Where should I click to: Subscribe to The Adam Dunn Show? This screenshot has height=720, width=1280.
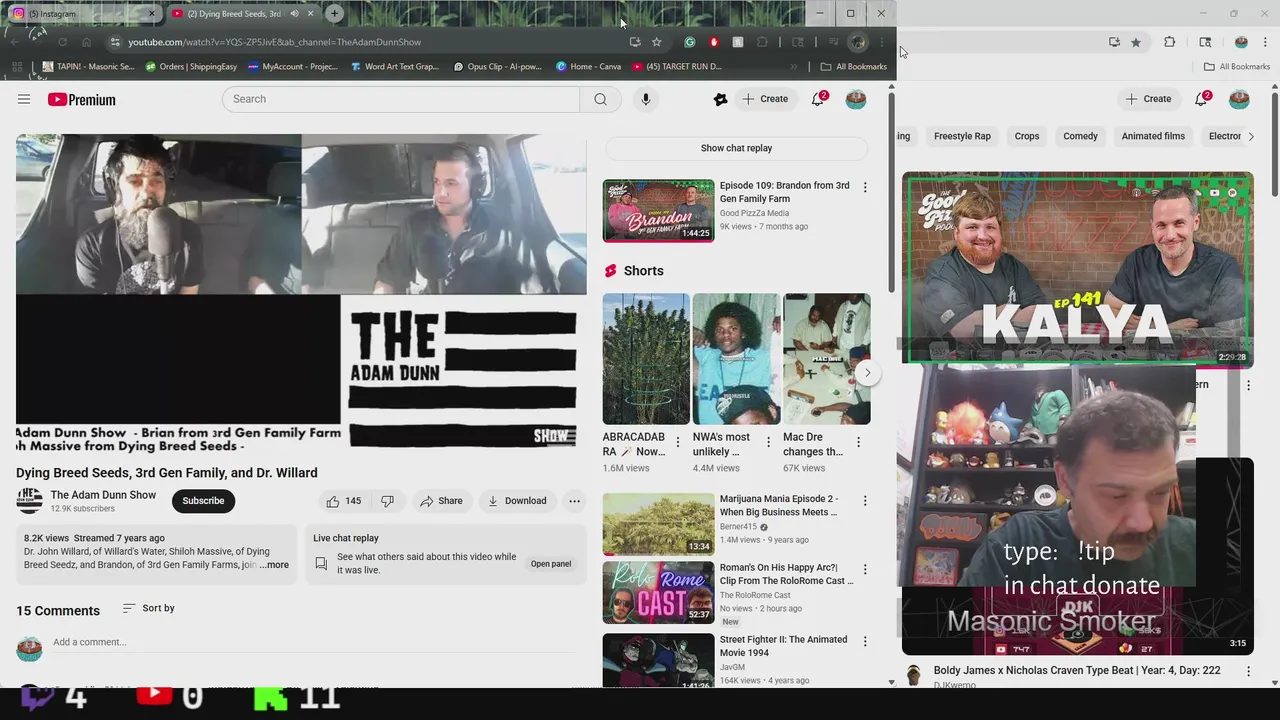(x=203, y=501)
